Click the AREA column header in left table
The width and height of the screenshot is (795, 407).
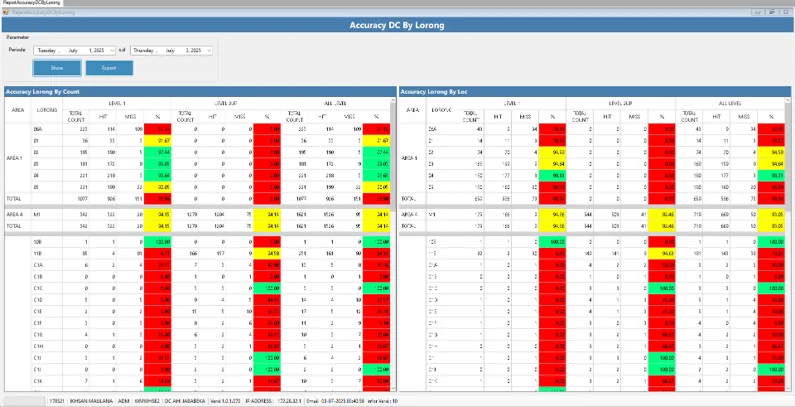(x=18, y=110)
